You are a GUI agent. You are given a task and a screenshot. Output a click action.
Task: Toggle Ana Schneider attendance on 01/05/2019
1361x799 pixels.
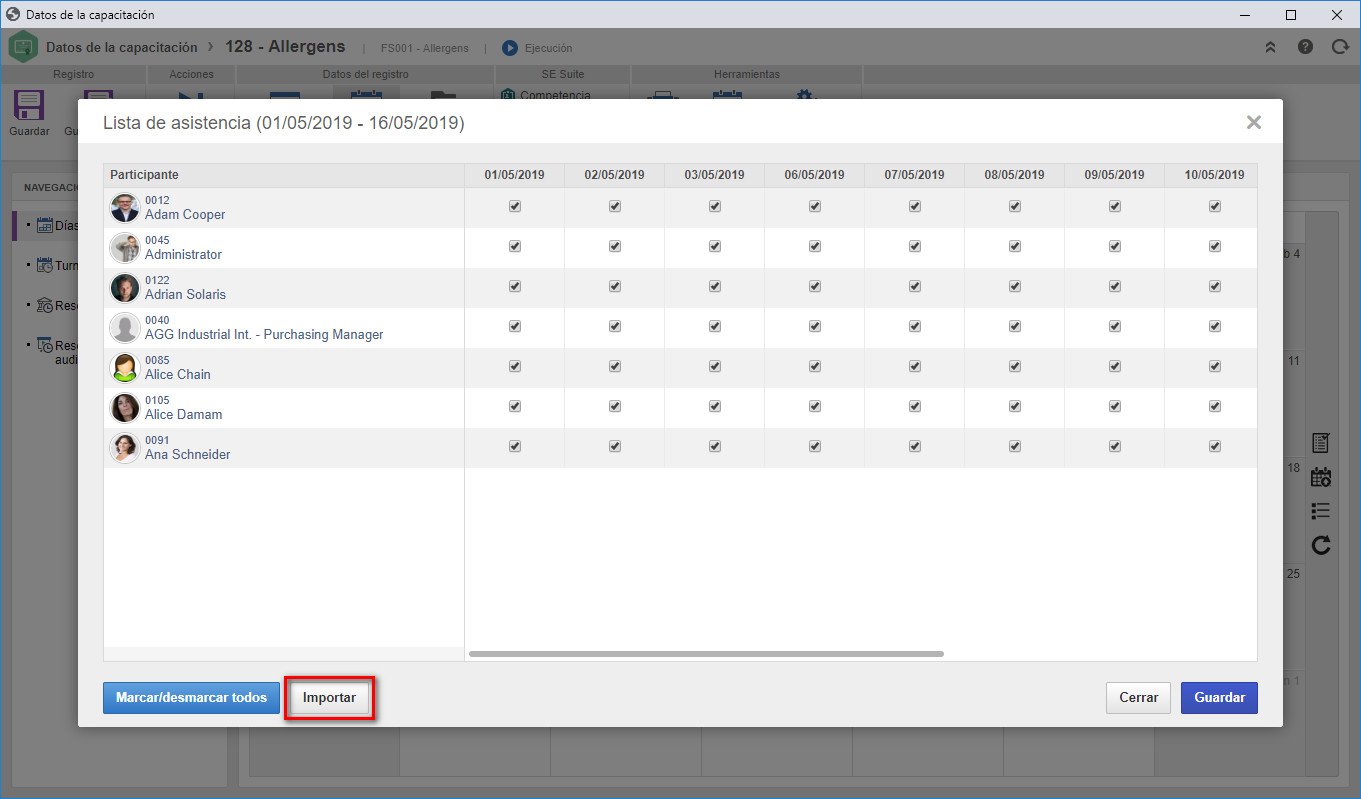(x=515, y=446)
